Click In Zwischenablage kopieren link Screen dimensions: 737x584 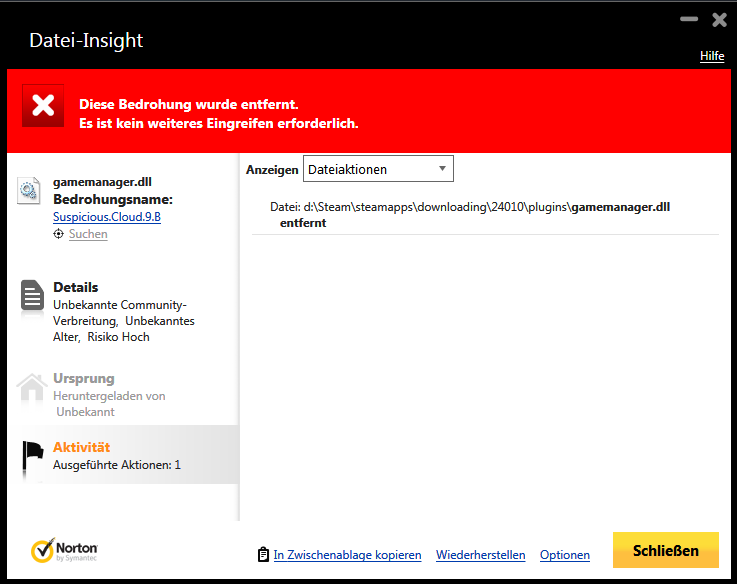(347, 555)
